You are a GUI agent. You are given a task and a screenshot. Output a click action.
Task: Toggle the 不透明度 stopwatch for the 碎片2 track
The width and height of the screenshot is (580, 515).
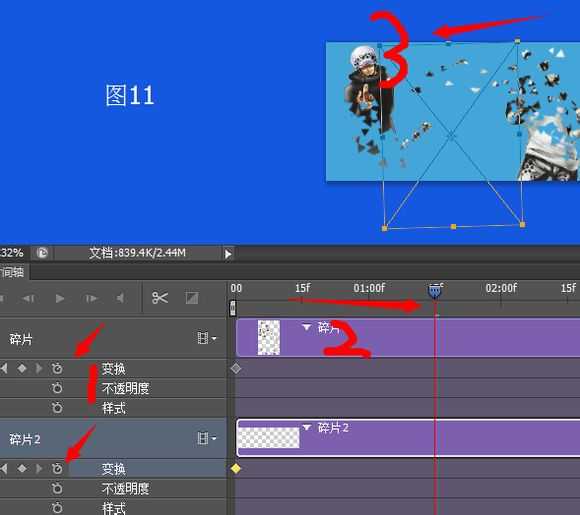coord(57,489)
